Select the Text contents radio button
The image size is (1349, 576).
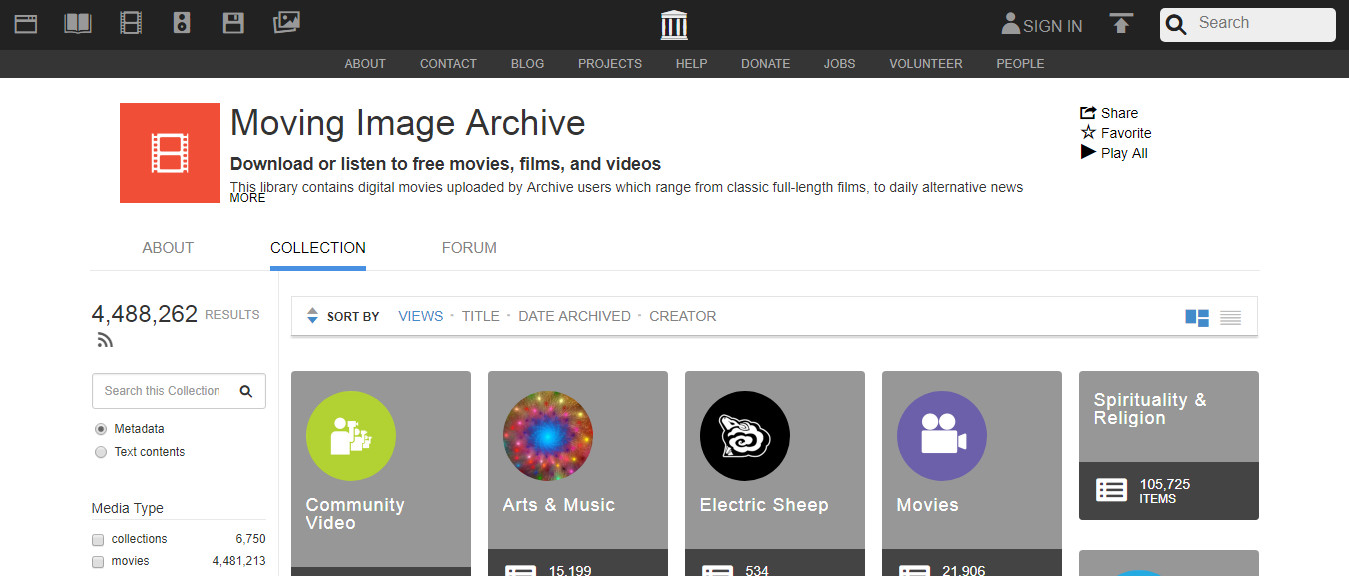tap(100, 452)
